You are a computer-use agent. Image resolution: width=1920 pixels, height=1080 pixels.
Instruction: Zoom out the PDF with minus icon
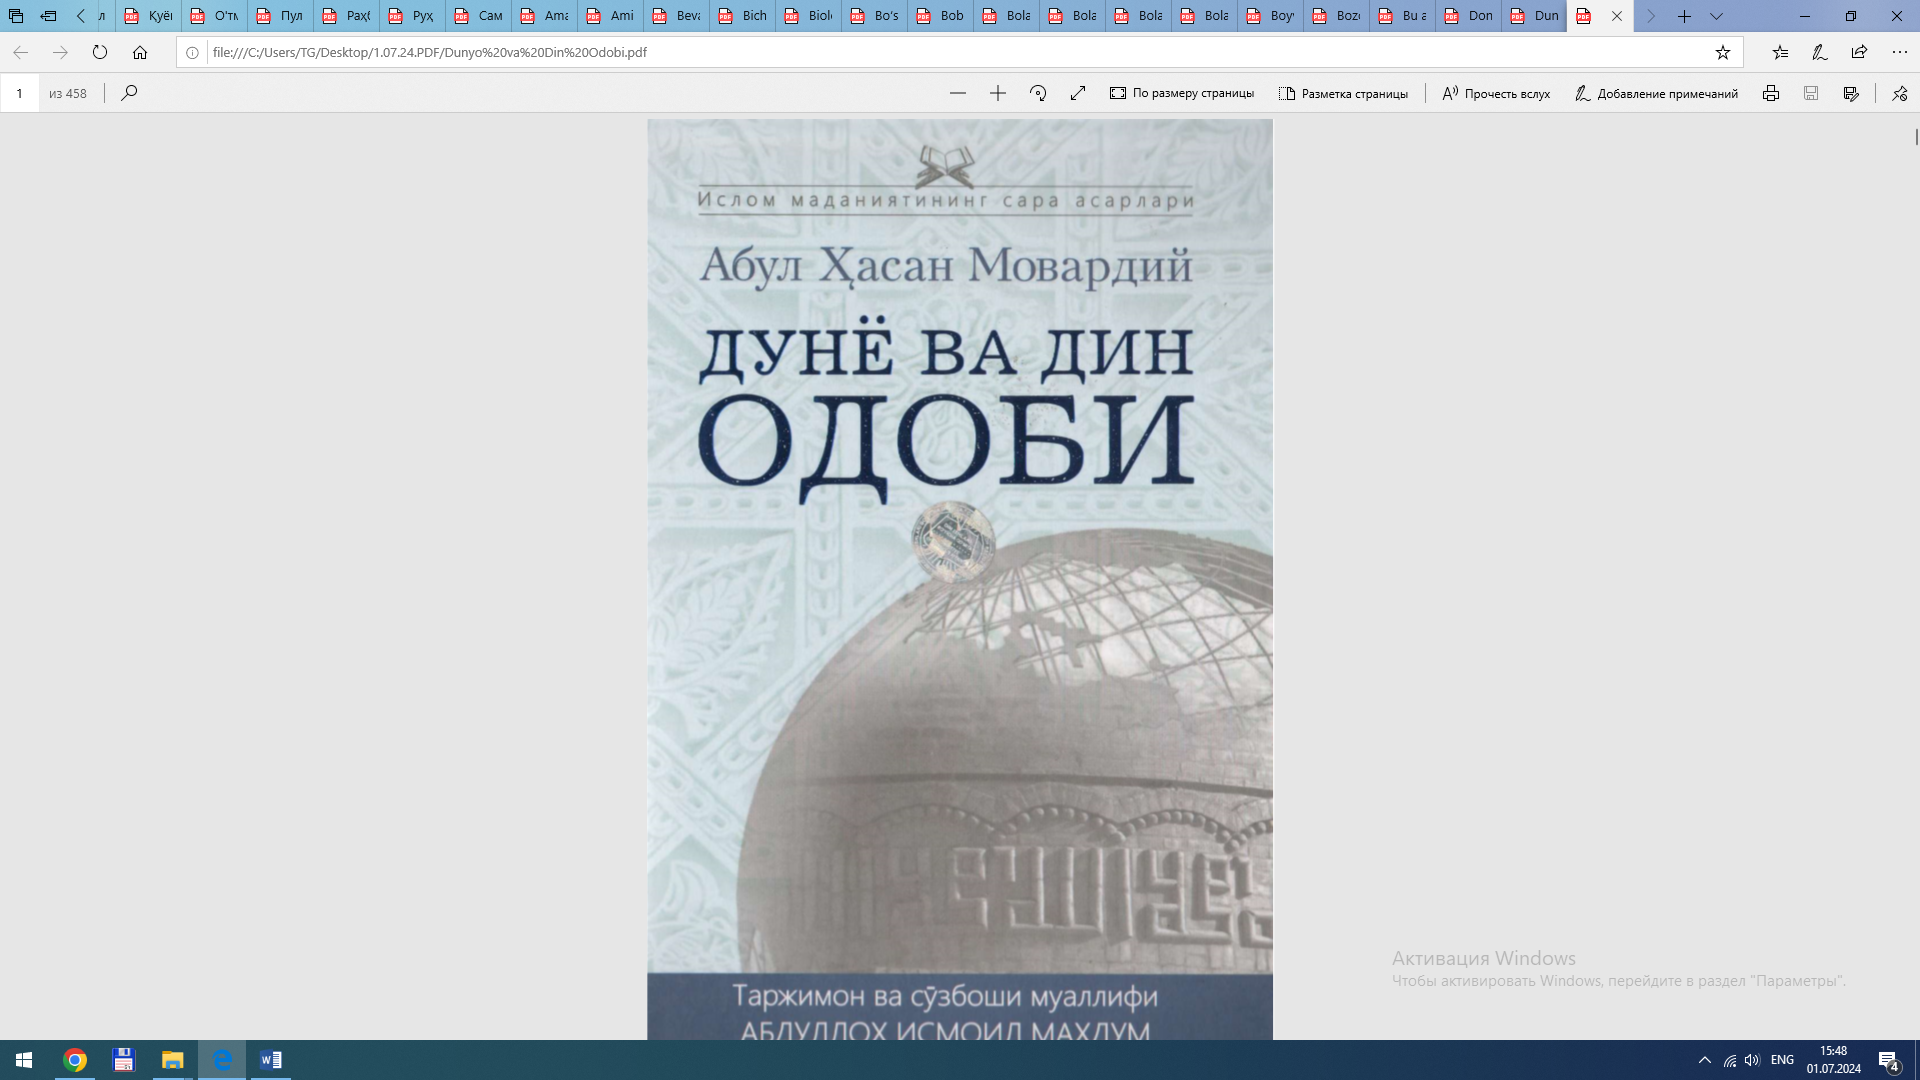coord(957,93)
